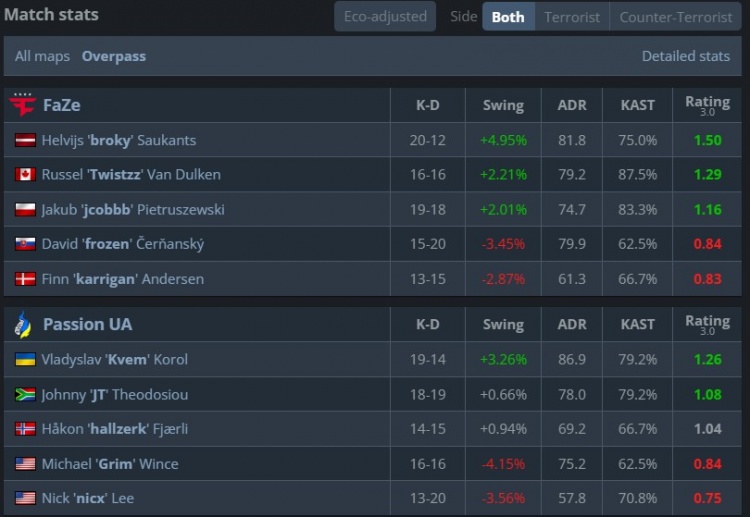Open Nick 'nicx' Lee's player profile
Viewport: 750px width, 517px height.
[x=87, y=498]
